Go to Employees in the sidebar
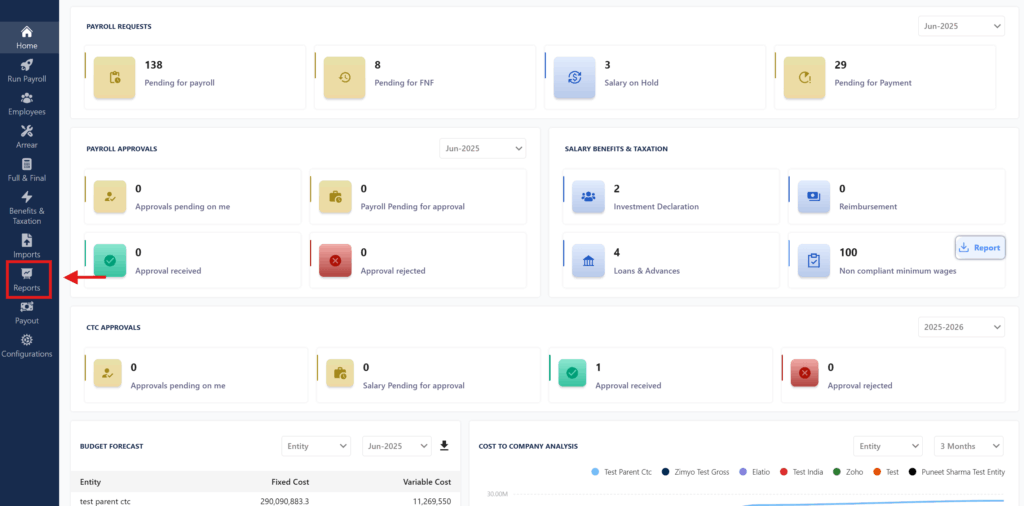 [x=27, y=104]
